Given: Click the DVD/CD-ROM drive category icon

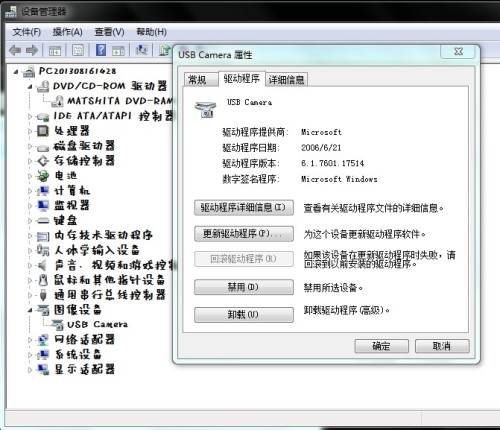Looking at the screenshot, I should click(x=43, y=87).
